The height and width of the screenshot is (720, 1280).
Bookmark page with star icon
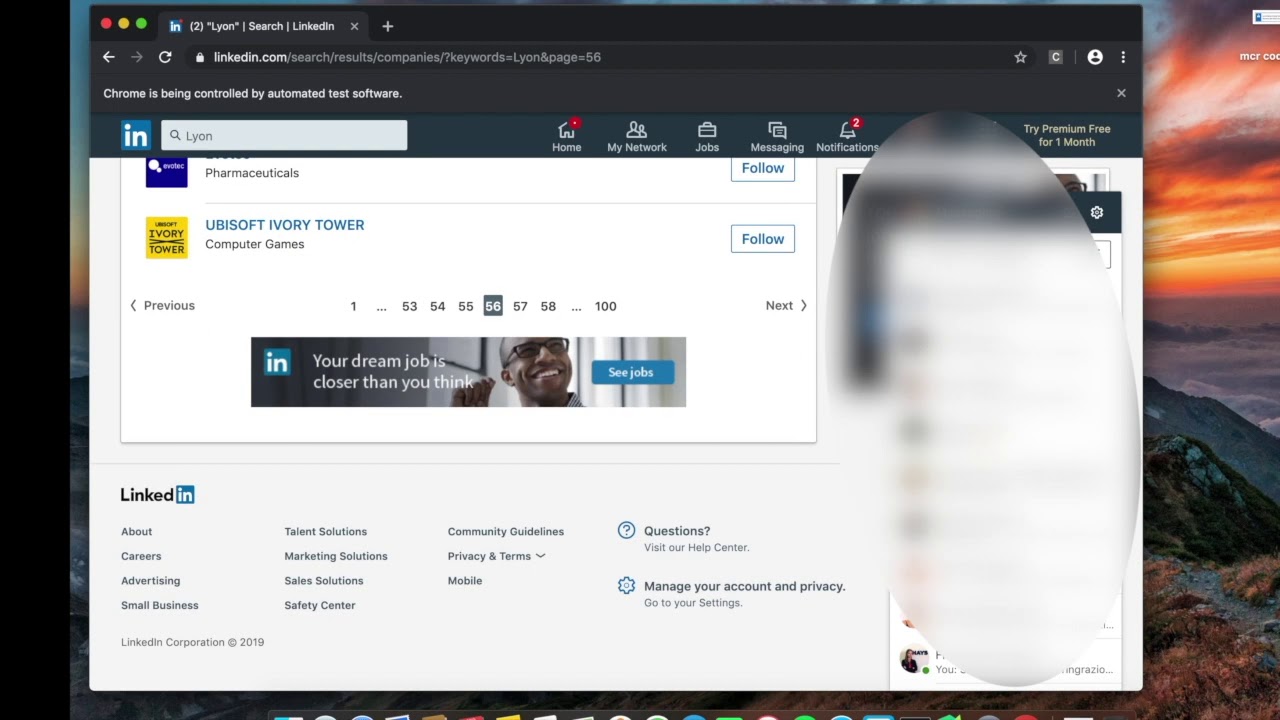[x=1020, y=57]
